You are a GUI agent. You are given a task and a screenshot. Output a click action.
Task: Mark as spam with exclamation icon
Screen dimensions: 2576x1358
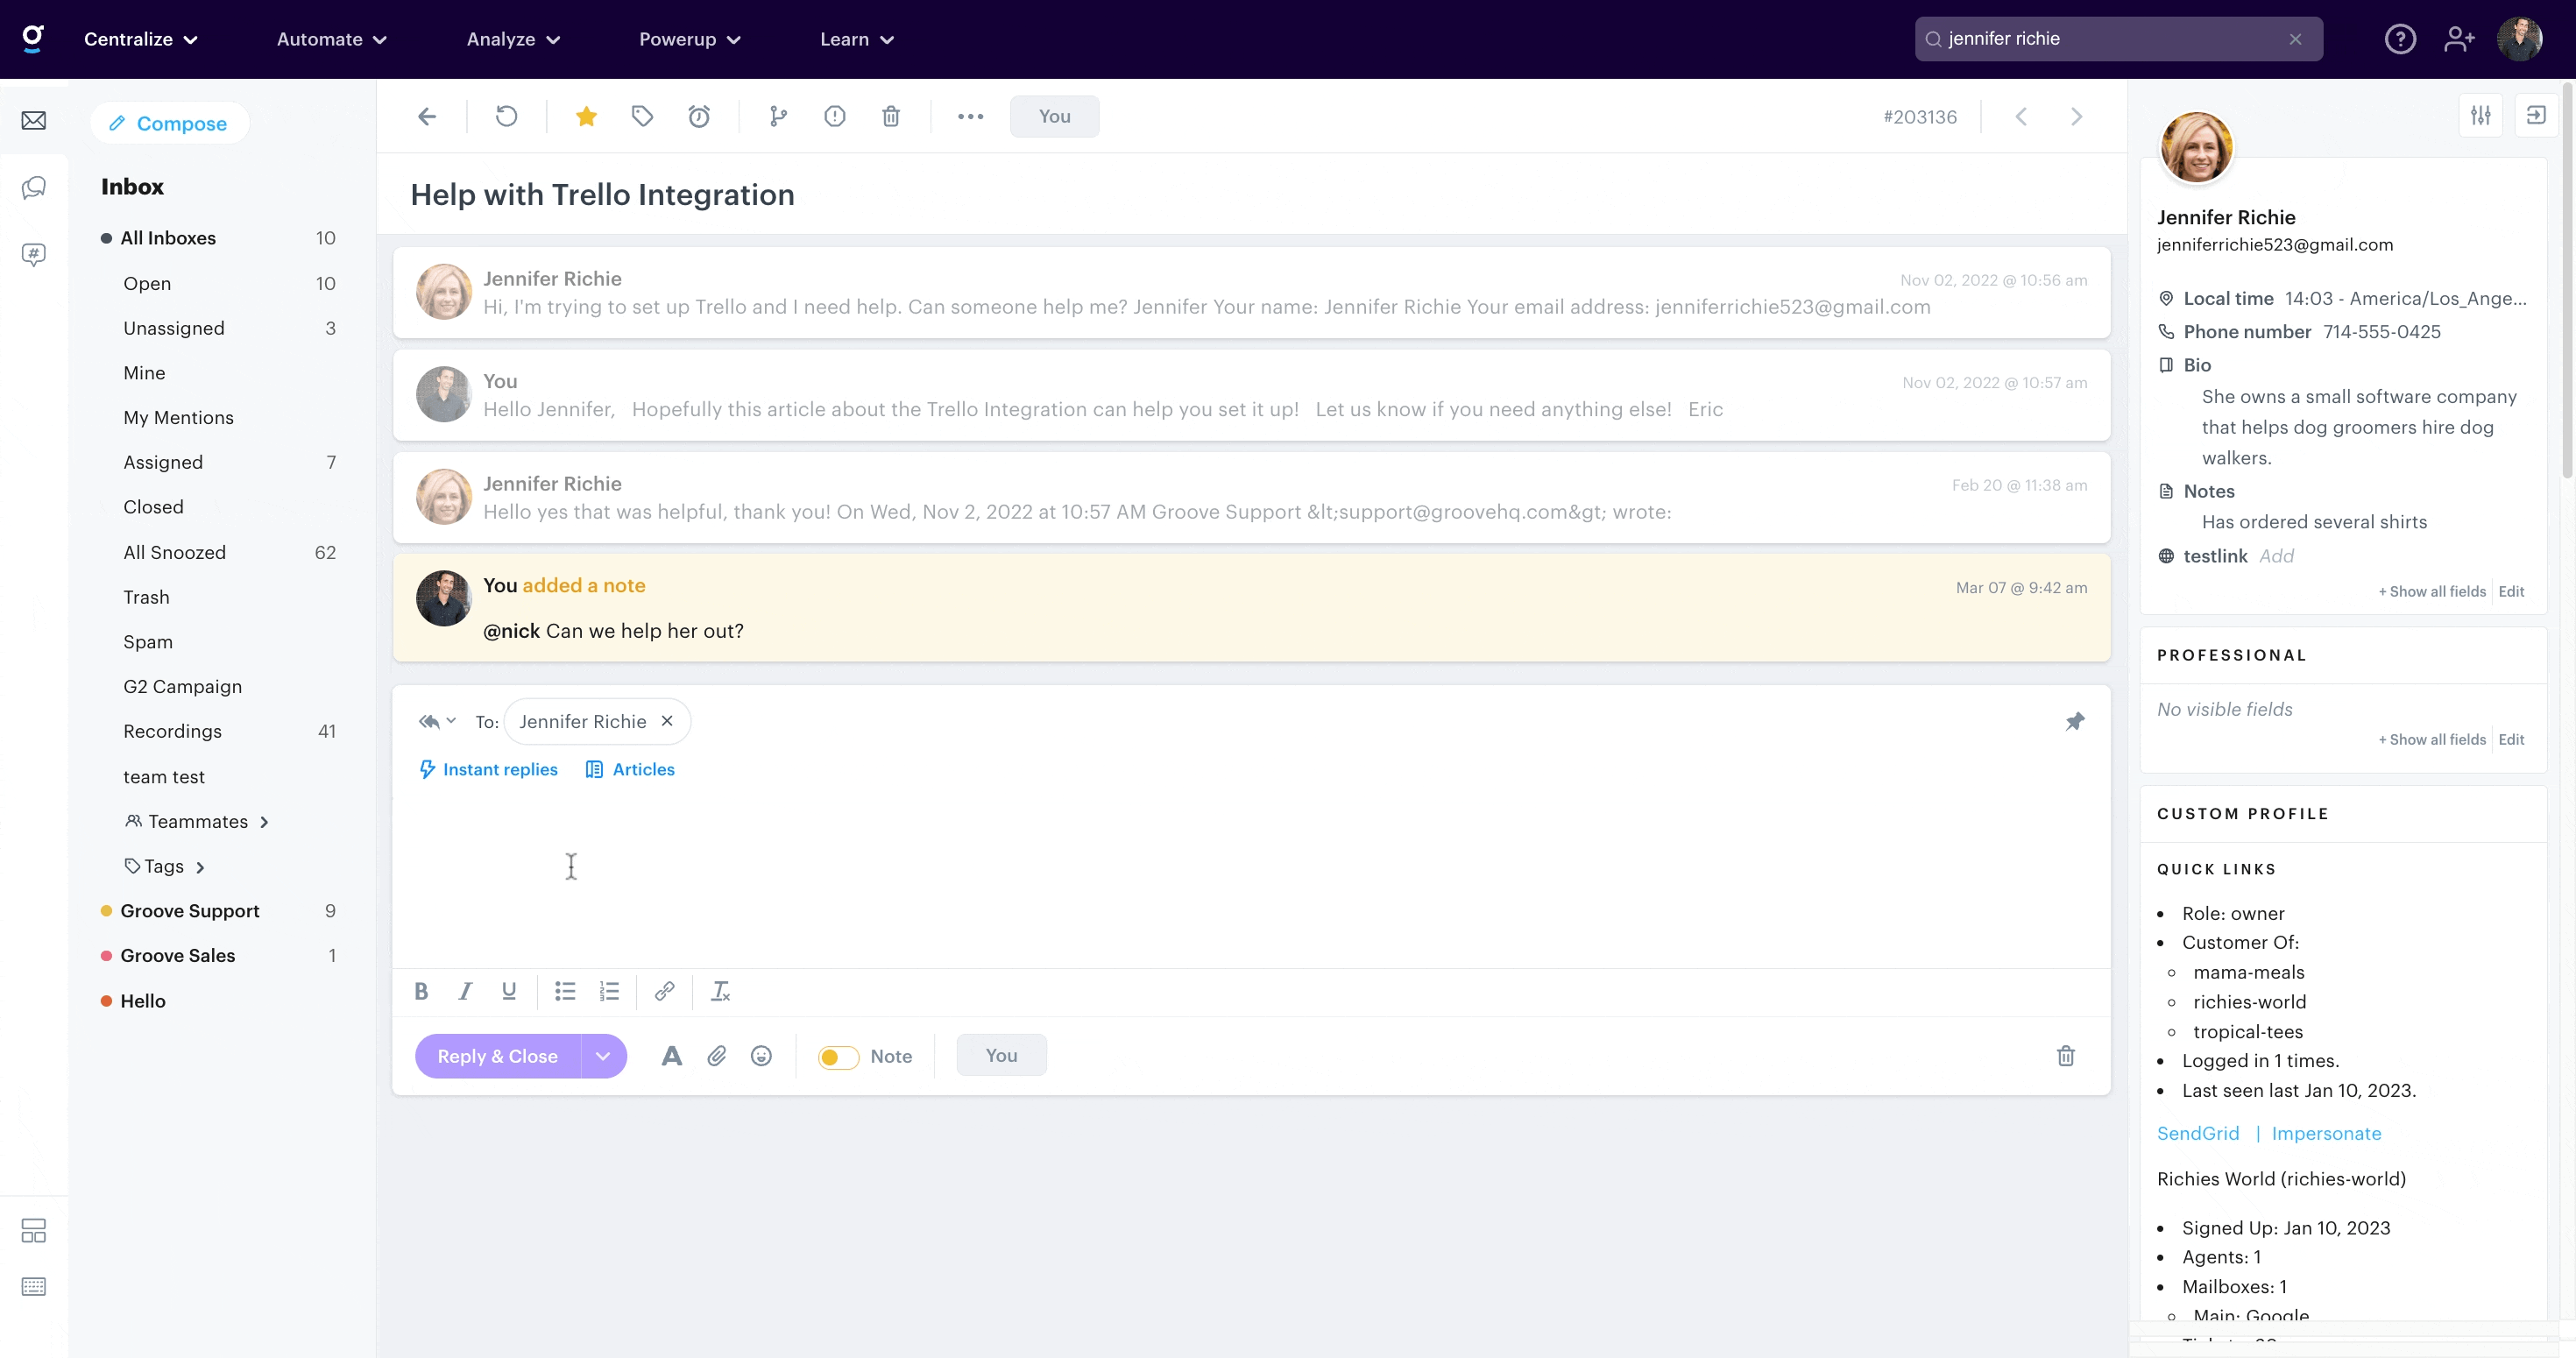835,117
